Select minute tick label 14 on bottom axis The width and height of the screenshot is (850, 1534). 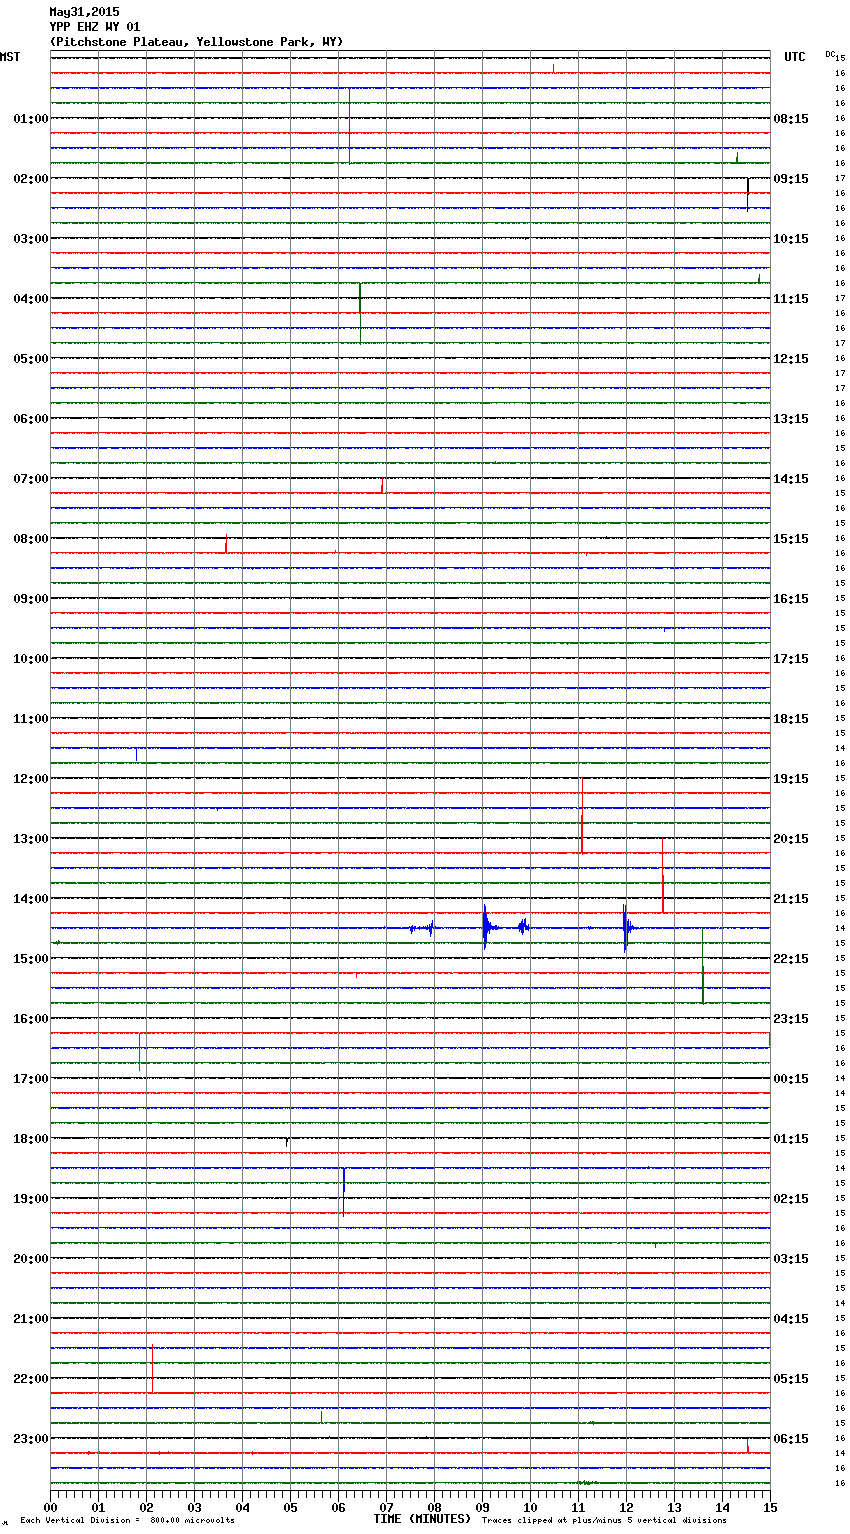point(722,1508)
